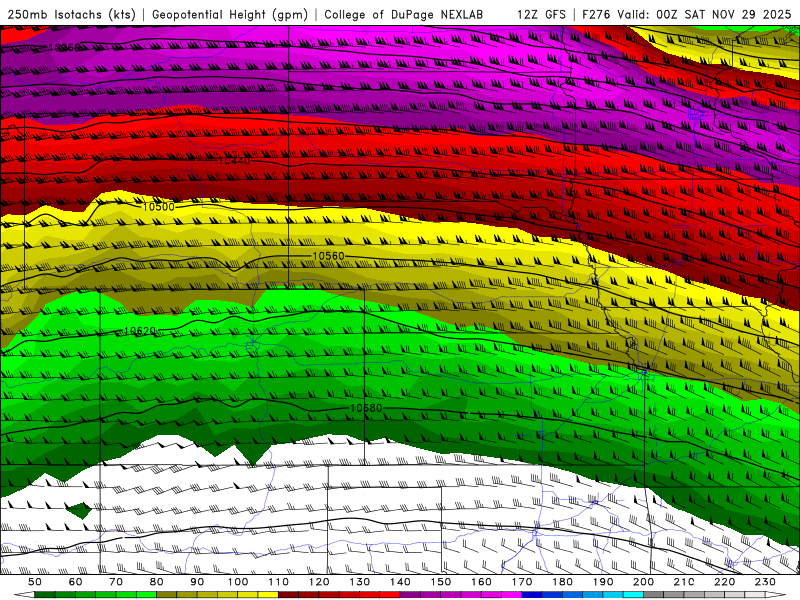Viewport: 800px width, 600px height.
Task: Click the 80 value on the color scale
Action: [x=157, y=582]
